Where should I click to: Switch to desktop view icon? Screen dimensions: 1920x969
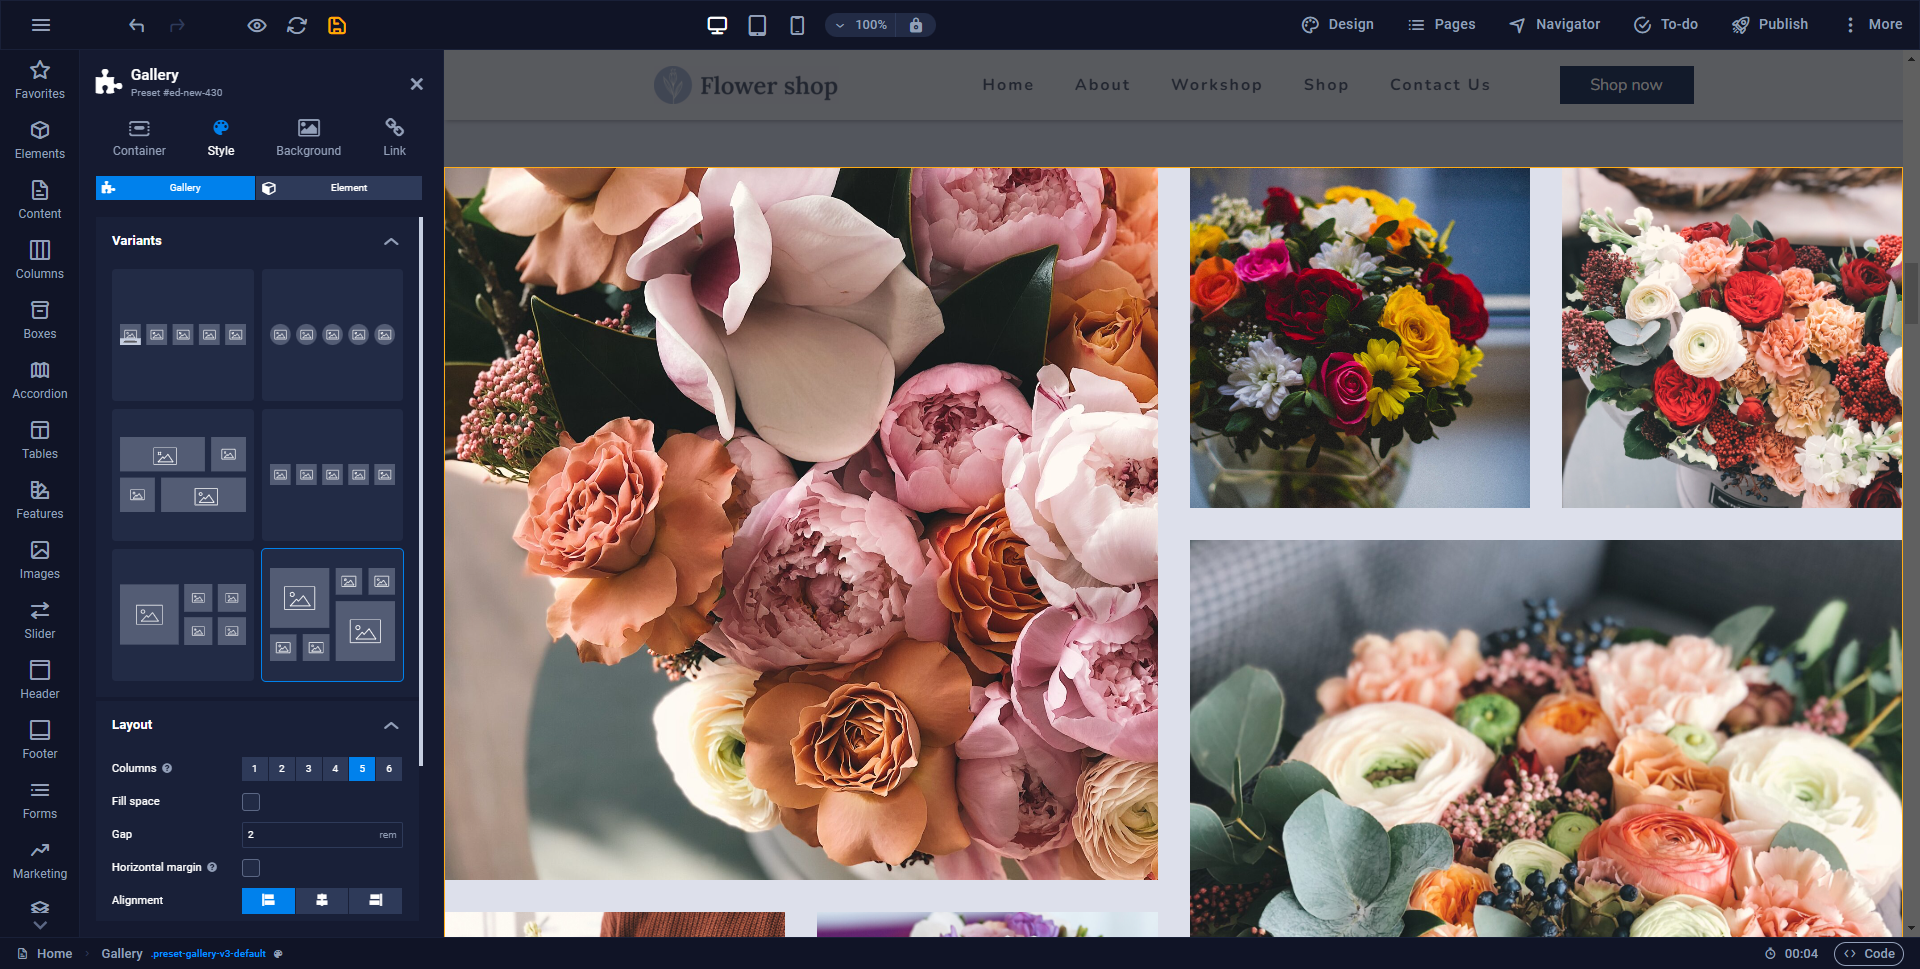(717, 25)
